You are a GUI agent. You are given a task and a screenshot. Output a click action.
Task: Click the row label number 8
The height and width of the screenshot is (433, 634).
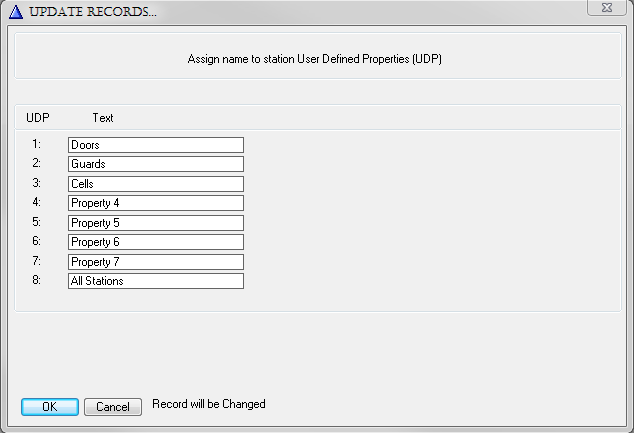pyautogui.click(x=36, y=281)
